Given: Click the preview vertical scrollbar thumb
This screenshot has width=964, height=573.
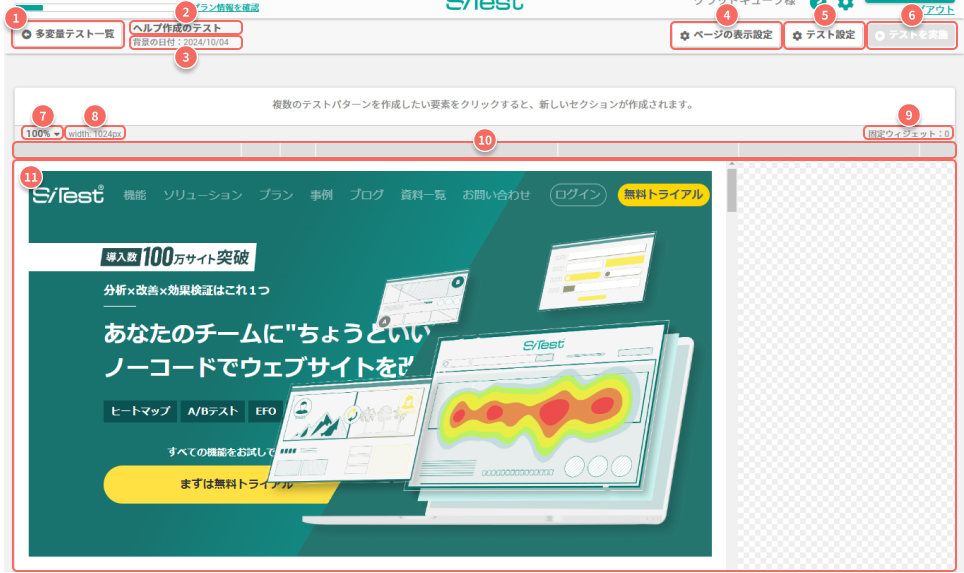Looking at the screenshot, I should tap(731, 190).
